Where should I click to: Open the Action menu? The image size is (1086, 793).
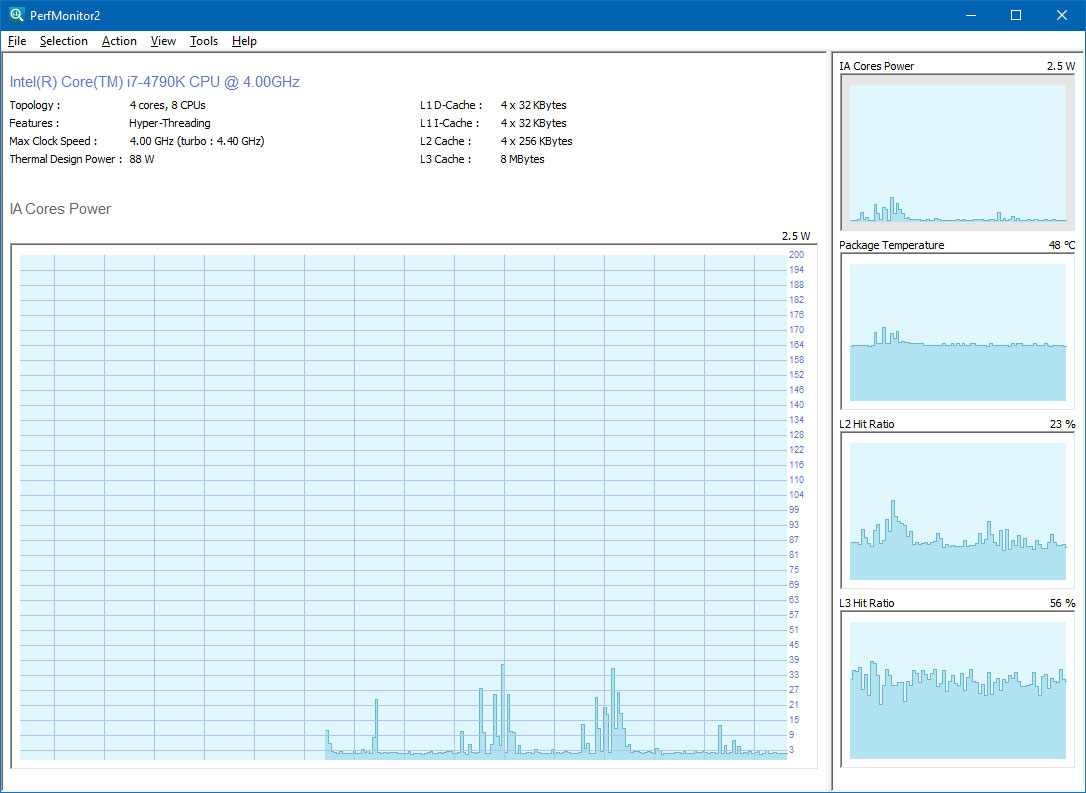point(119,41)
